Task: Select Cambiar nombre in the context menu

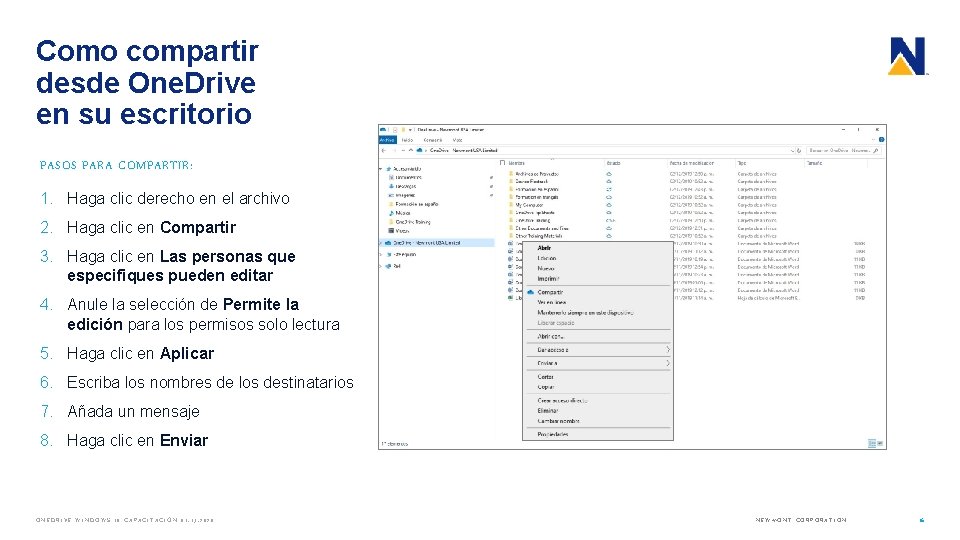Action: 558,421
